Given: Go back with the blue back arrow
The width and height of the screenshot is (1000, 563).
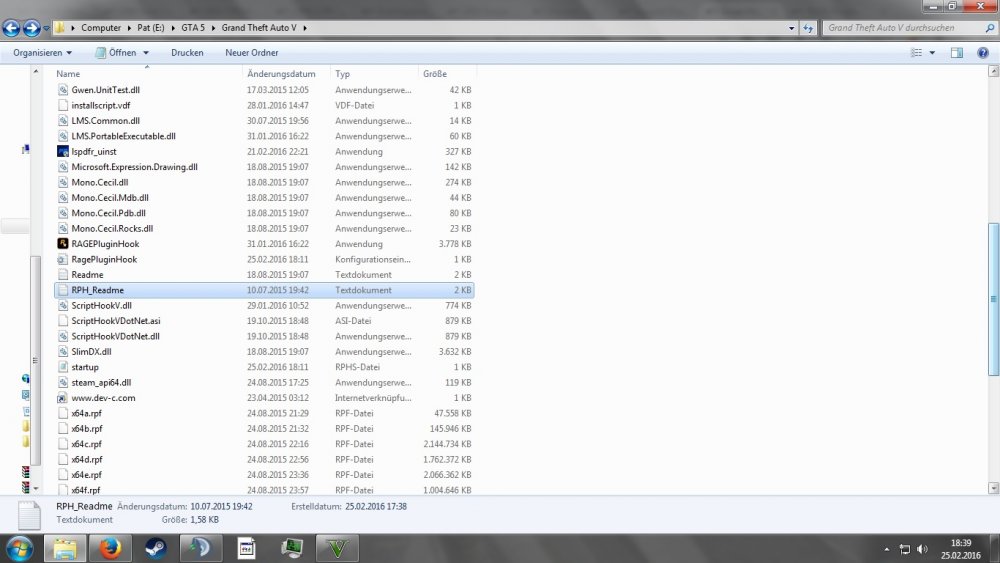Looking at the screenshot, I should (11, 28).
